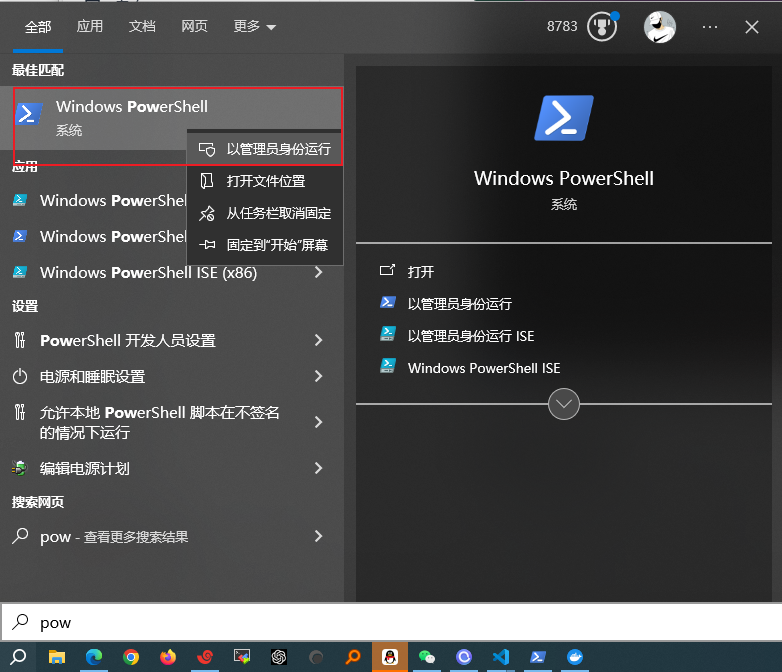Screen dimensions: 782x672
Task: Click Windows PowerShell ISE in preview pane
Action: [484, 368]
